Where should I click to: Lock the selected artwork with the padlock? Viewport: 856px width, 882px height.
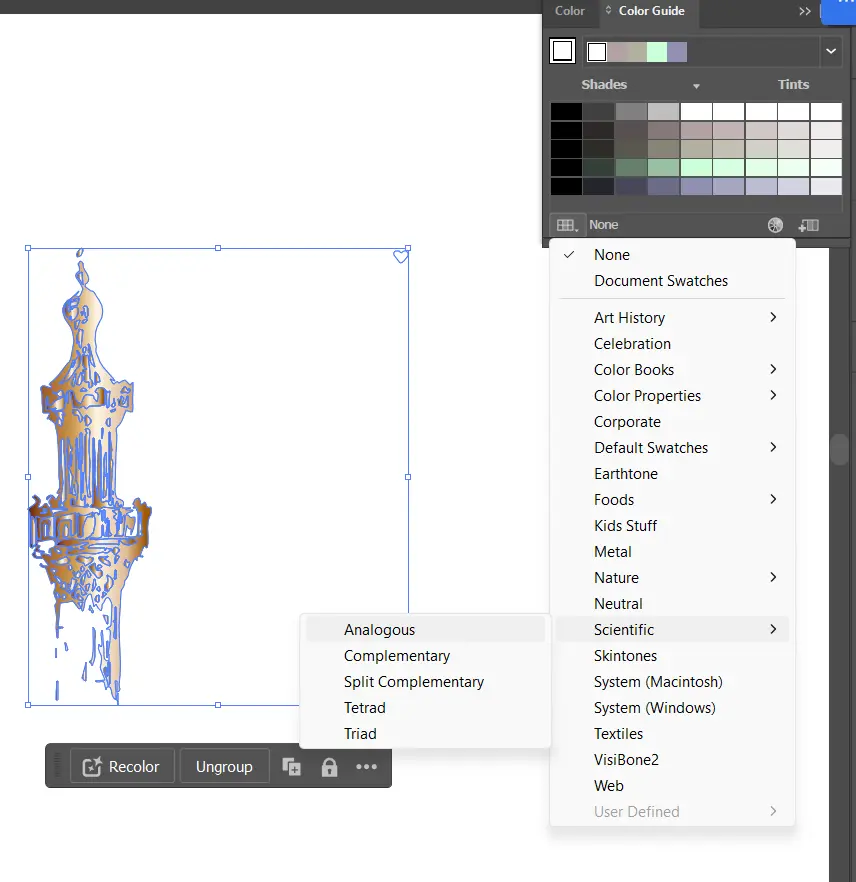pos(329,766)
